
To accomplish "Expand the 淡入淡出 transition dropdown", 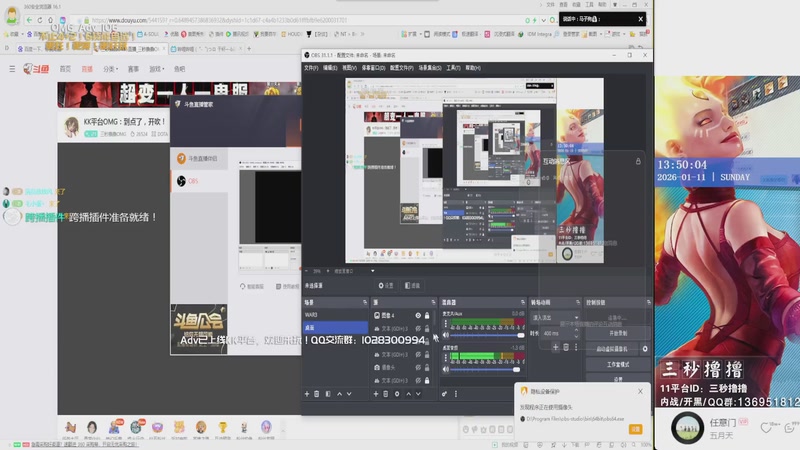I will coord(555,317).
